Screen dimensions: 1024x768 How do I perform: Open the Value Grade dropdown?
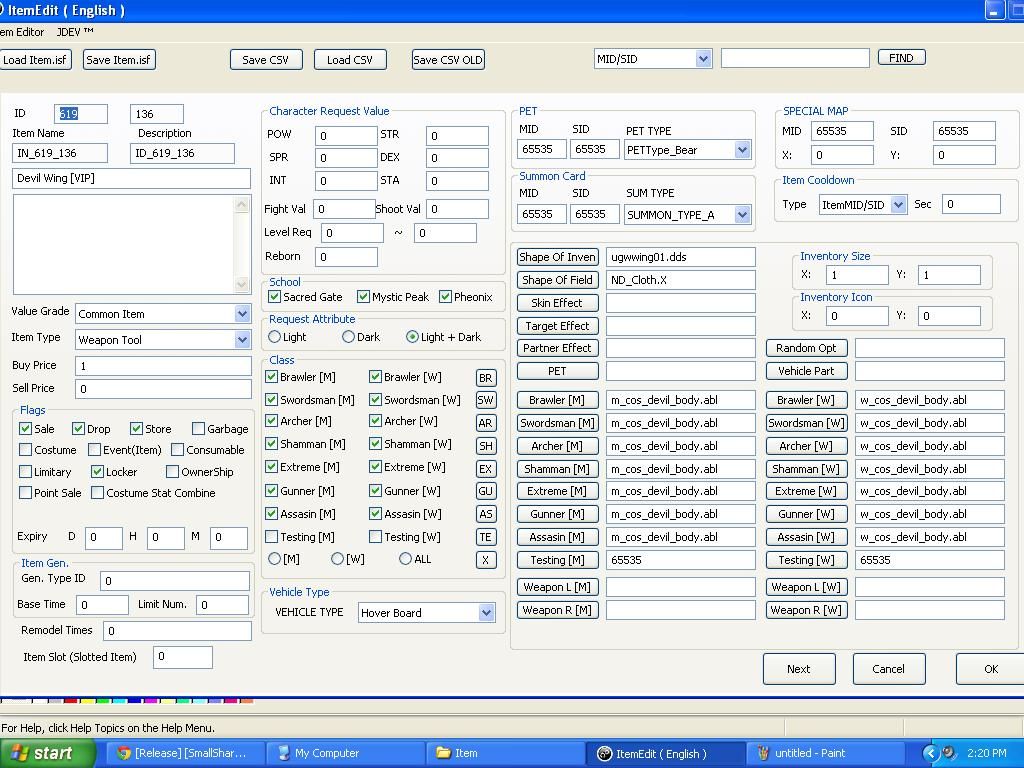(242, 314)
